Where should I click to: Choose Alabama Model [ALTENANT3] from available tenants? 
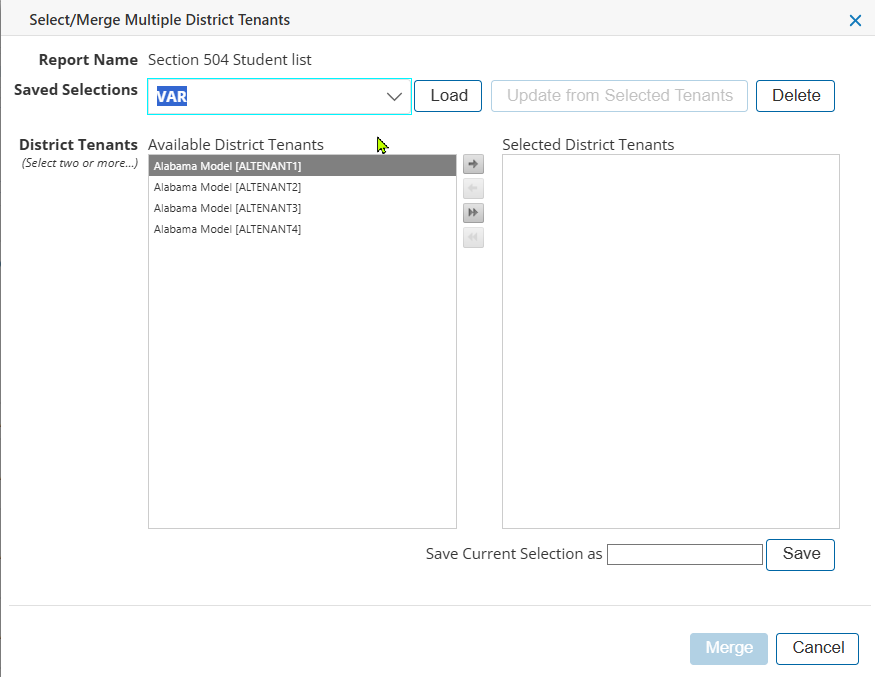pyautogui.click(x=227, y=208)
